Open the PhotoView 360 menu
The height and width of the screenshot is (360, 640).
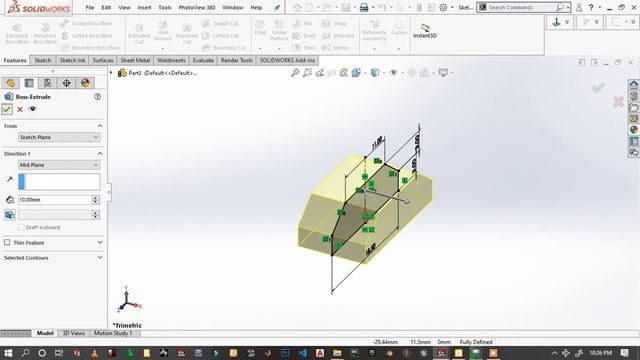click(197, 7)
